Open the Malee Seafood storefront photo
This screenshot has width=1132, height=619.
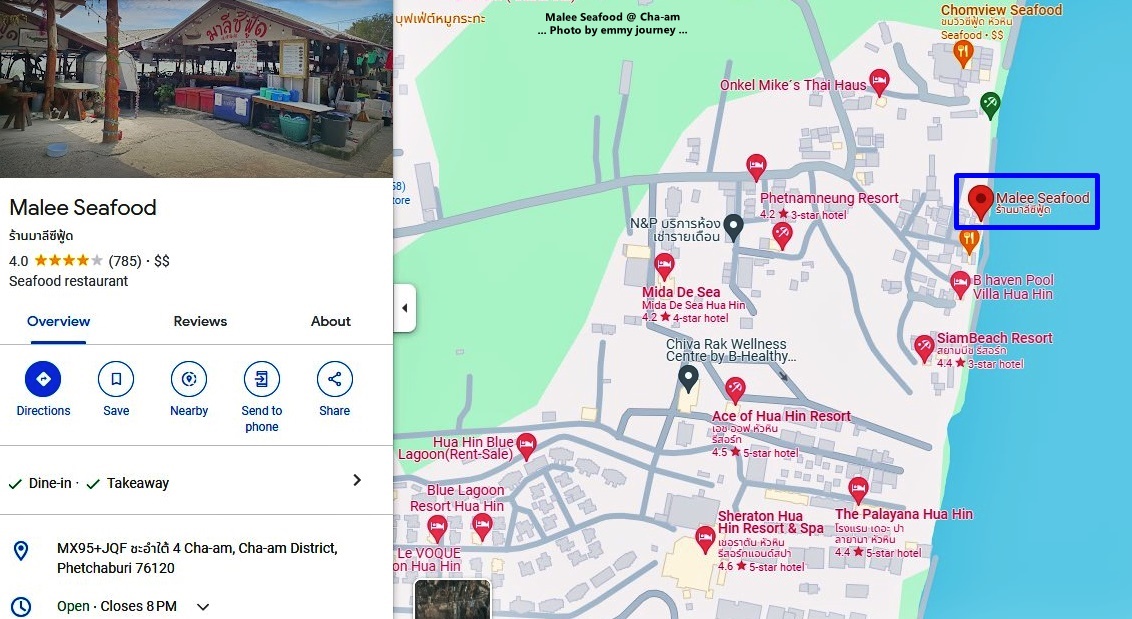[x=196, y=89]
